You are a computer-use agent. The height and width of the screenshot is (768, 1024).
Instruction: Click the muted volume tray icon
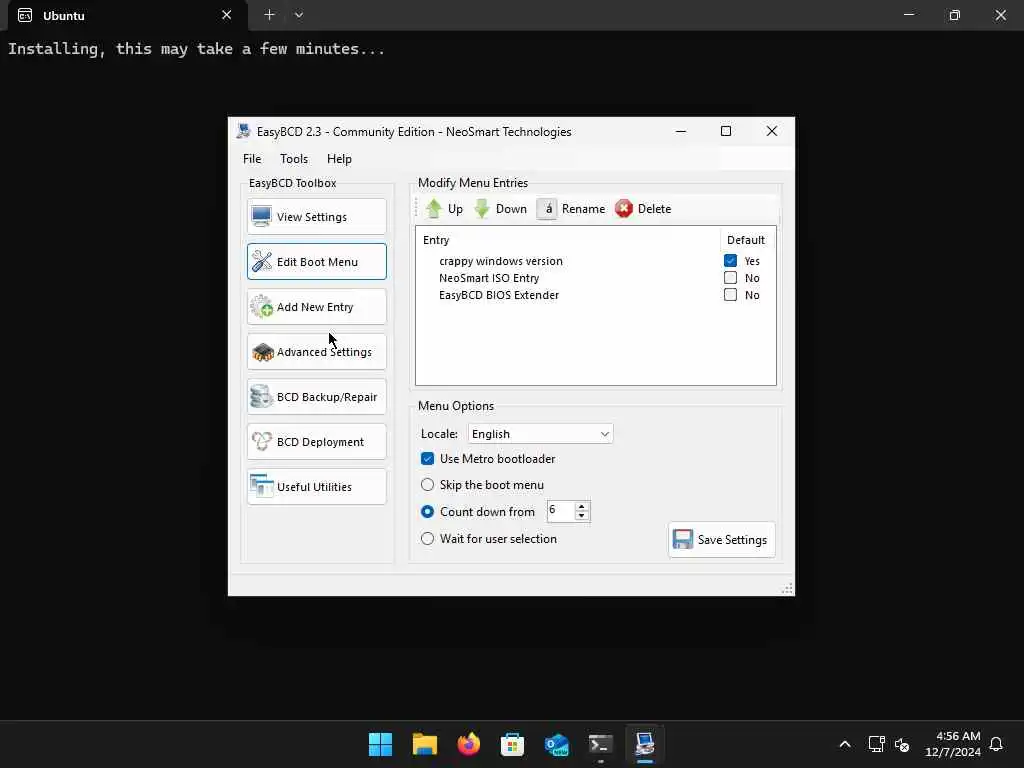click(x=902, y=744)
